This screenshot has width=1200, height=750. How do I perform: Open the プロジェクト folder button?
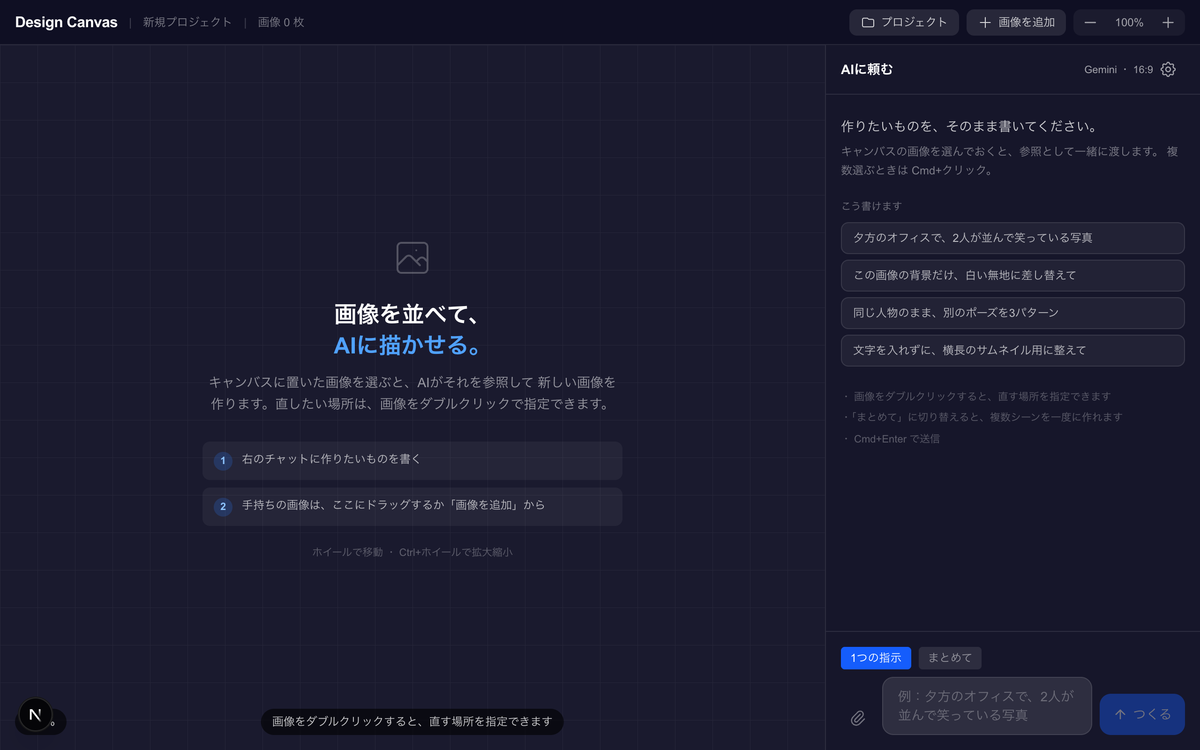tap(904, 22)
